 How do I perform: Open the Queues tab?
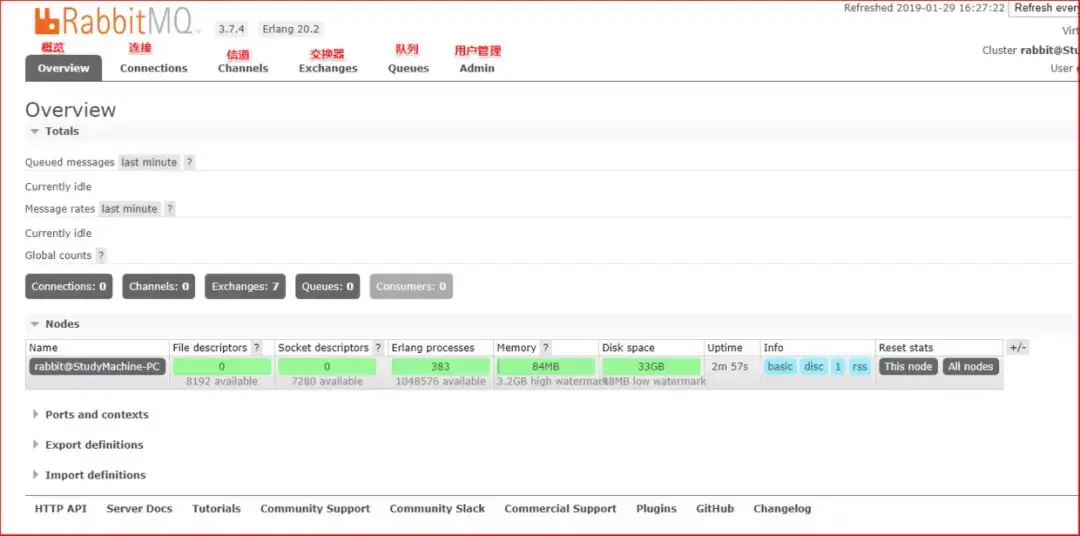click(408, 68)
